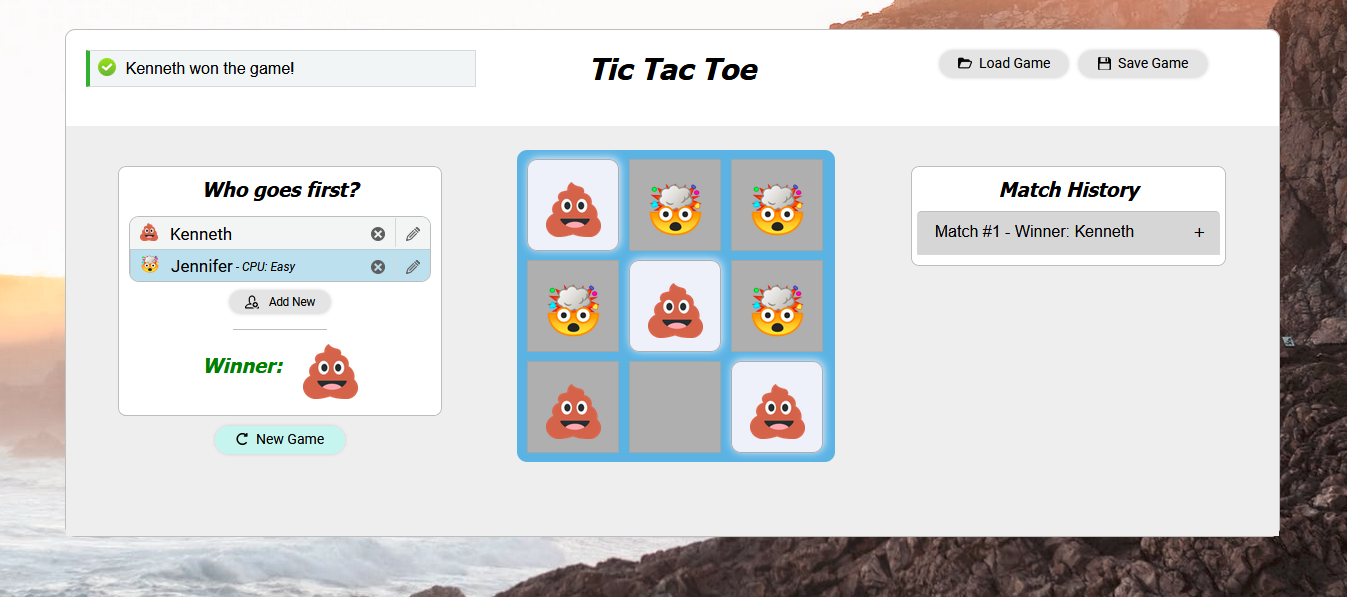Click the empty bottom-middle board cell
Viewport: 1347px width, 597px height.
pyautogui.click(x=675, y=407)
